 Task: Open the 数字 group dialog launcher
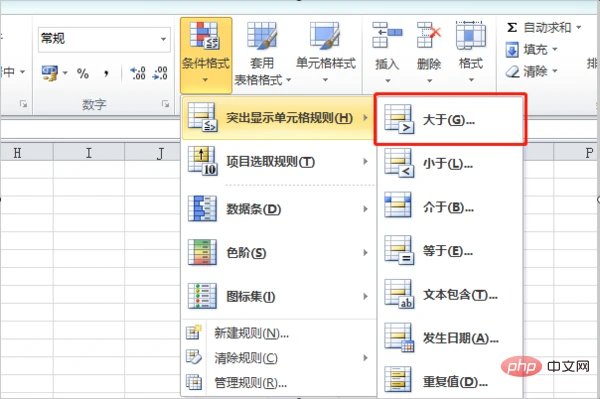(x=165, y=104)
